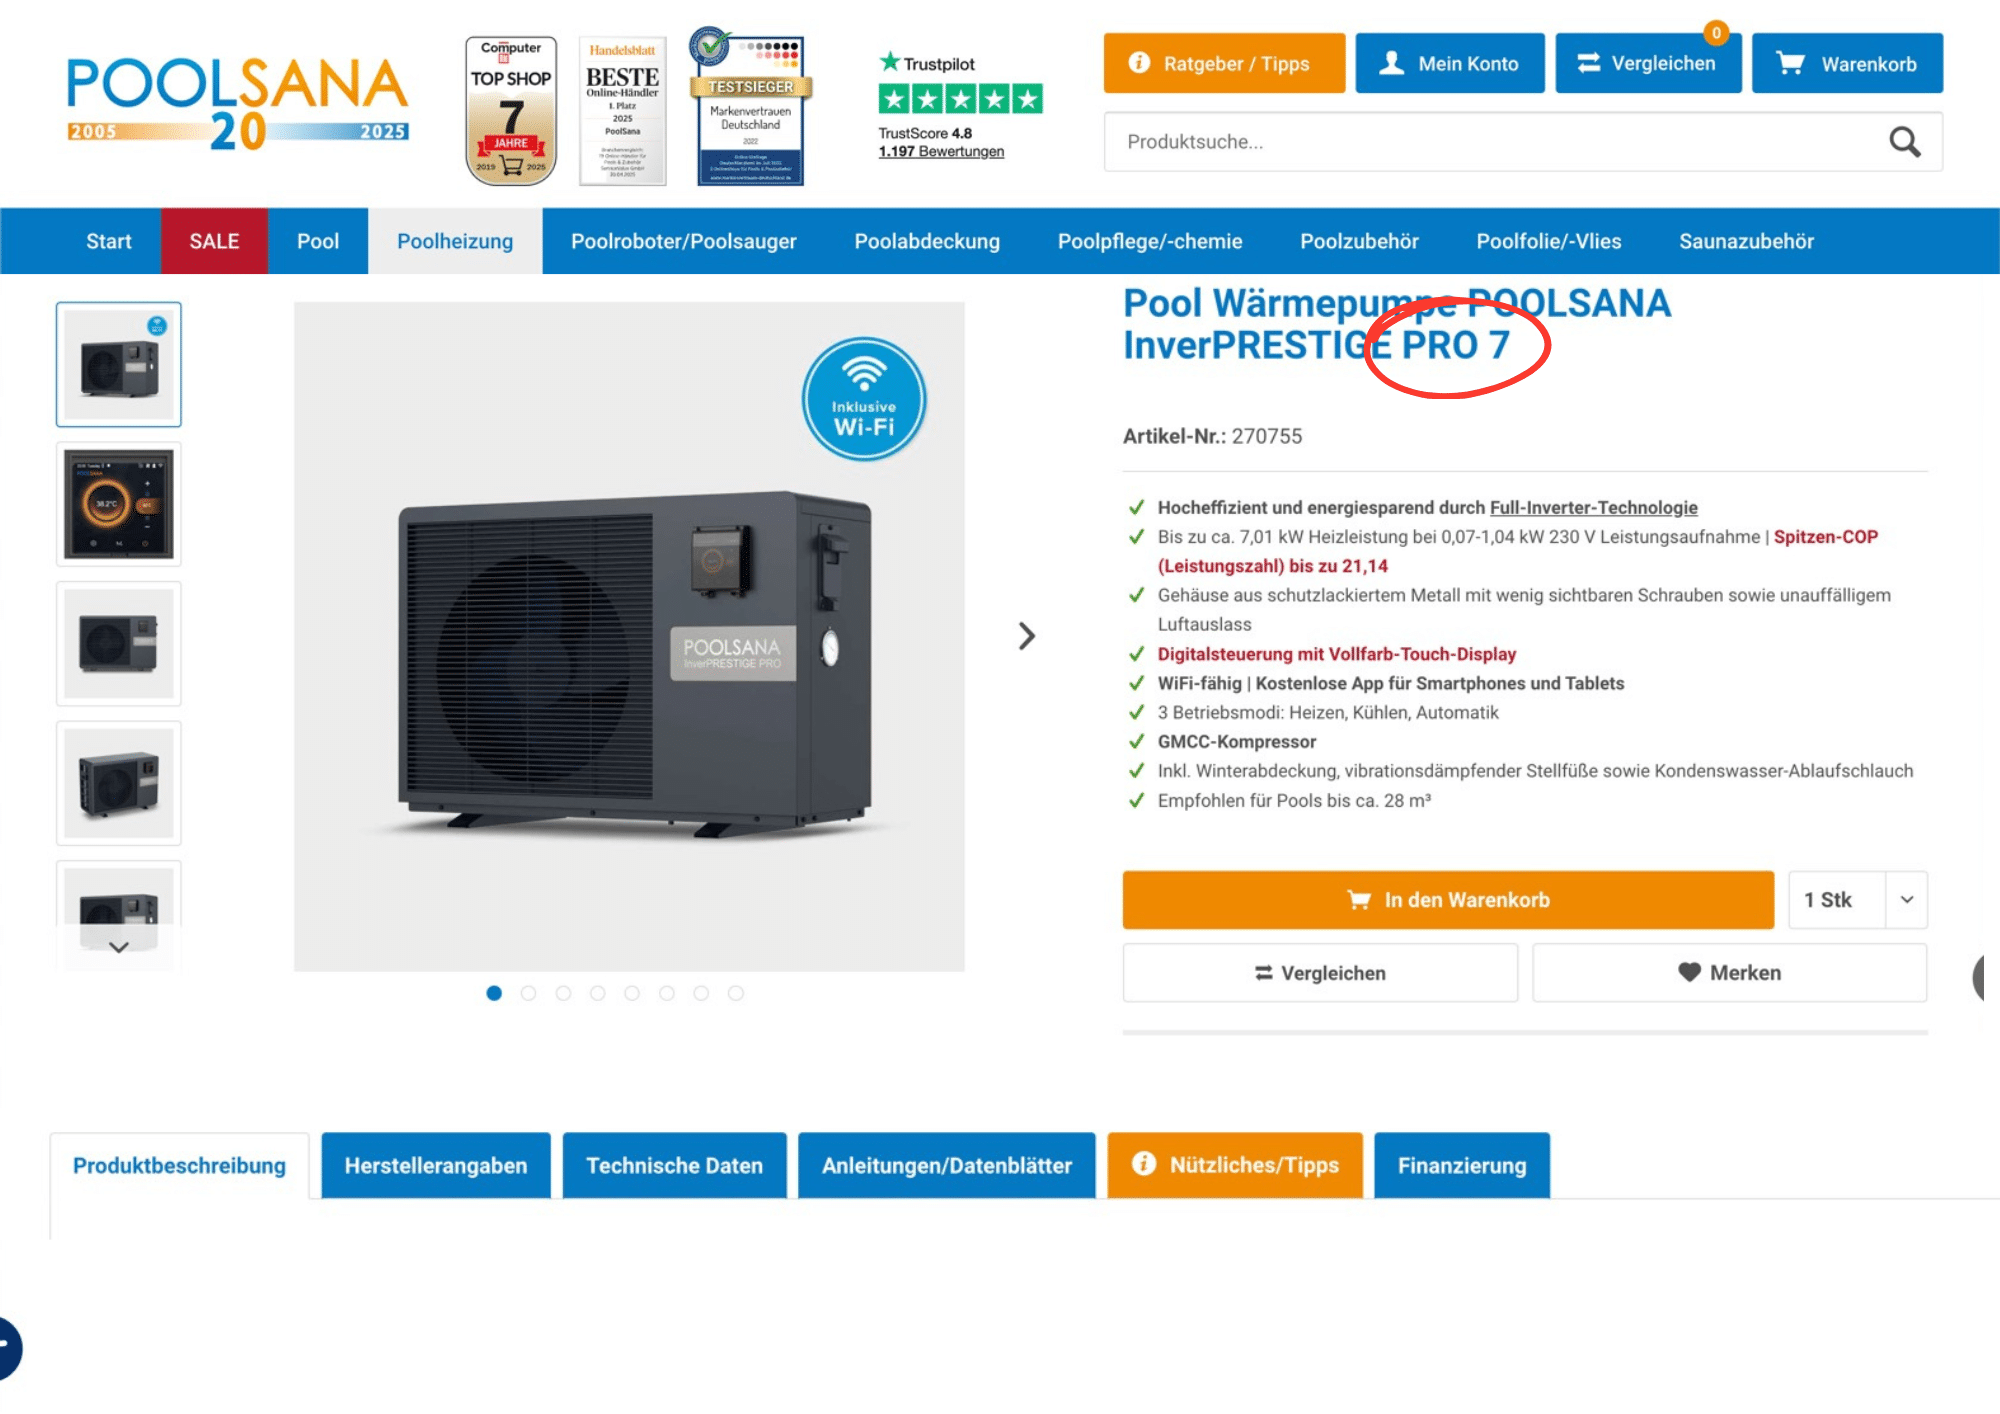Select the last image carousel dot
This screenshot has width=2000, height=1414.
pos(736,993)
